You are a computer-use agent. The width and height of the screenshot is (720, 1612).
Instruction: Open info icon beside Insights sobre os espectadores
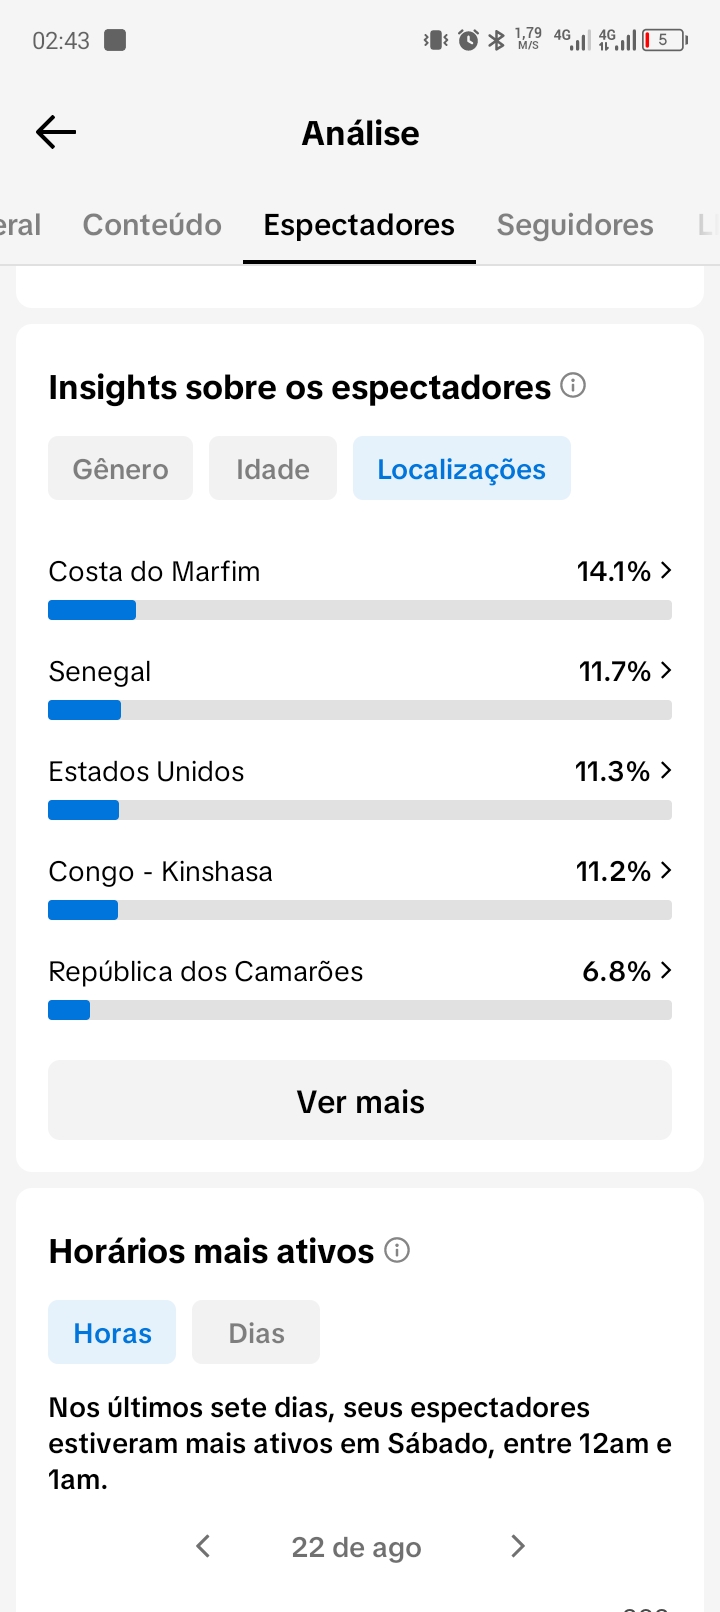click(573, 385)
